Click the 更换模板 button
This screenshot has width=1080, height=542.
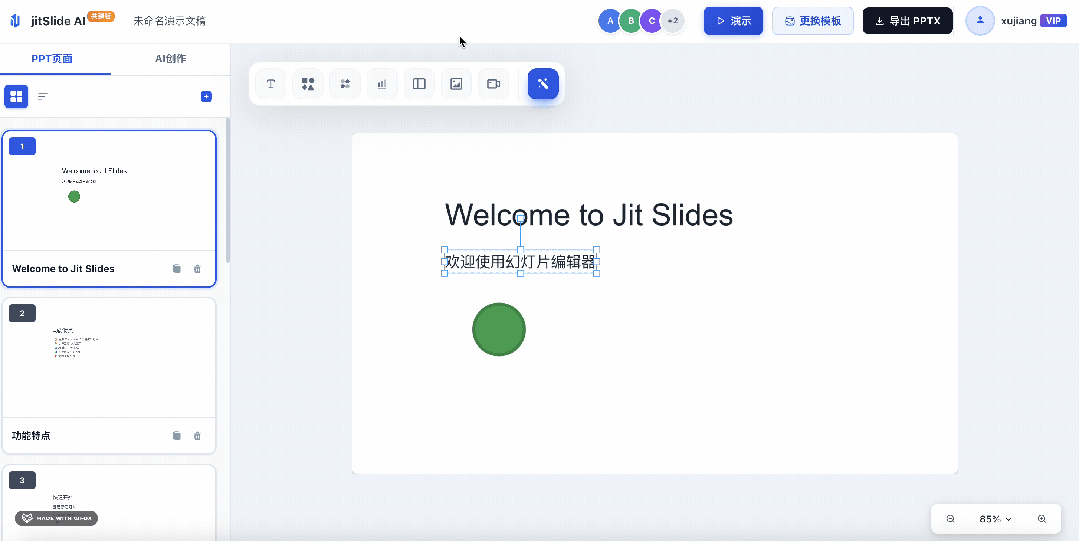click(813, 21)
